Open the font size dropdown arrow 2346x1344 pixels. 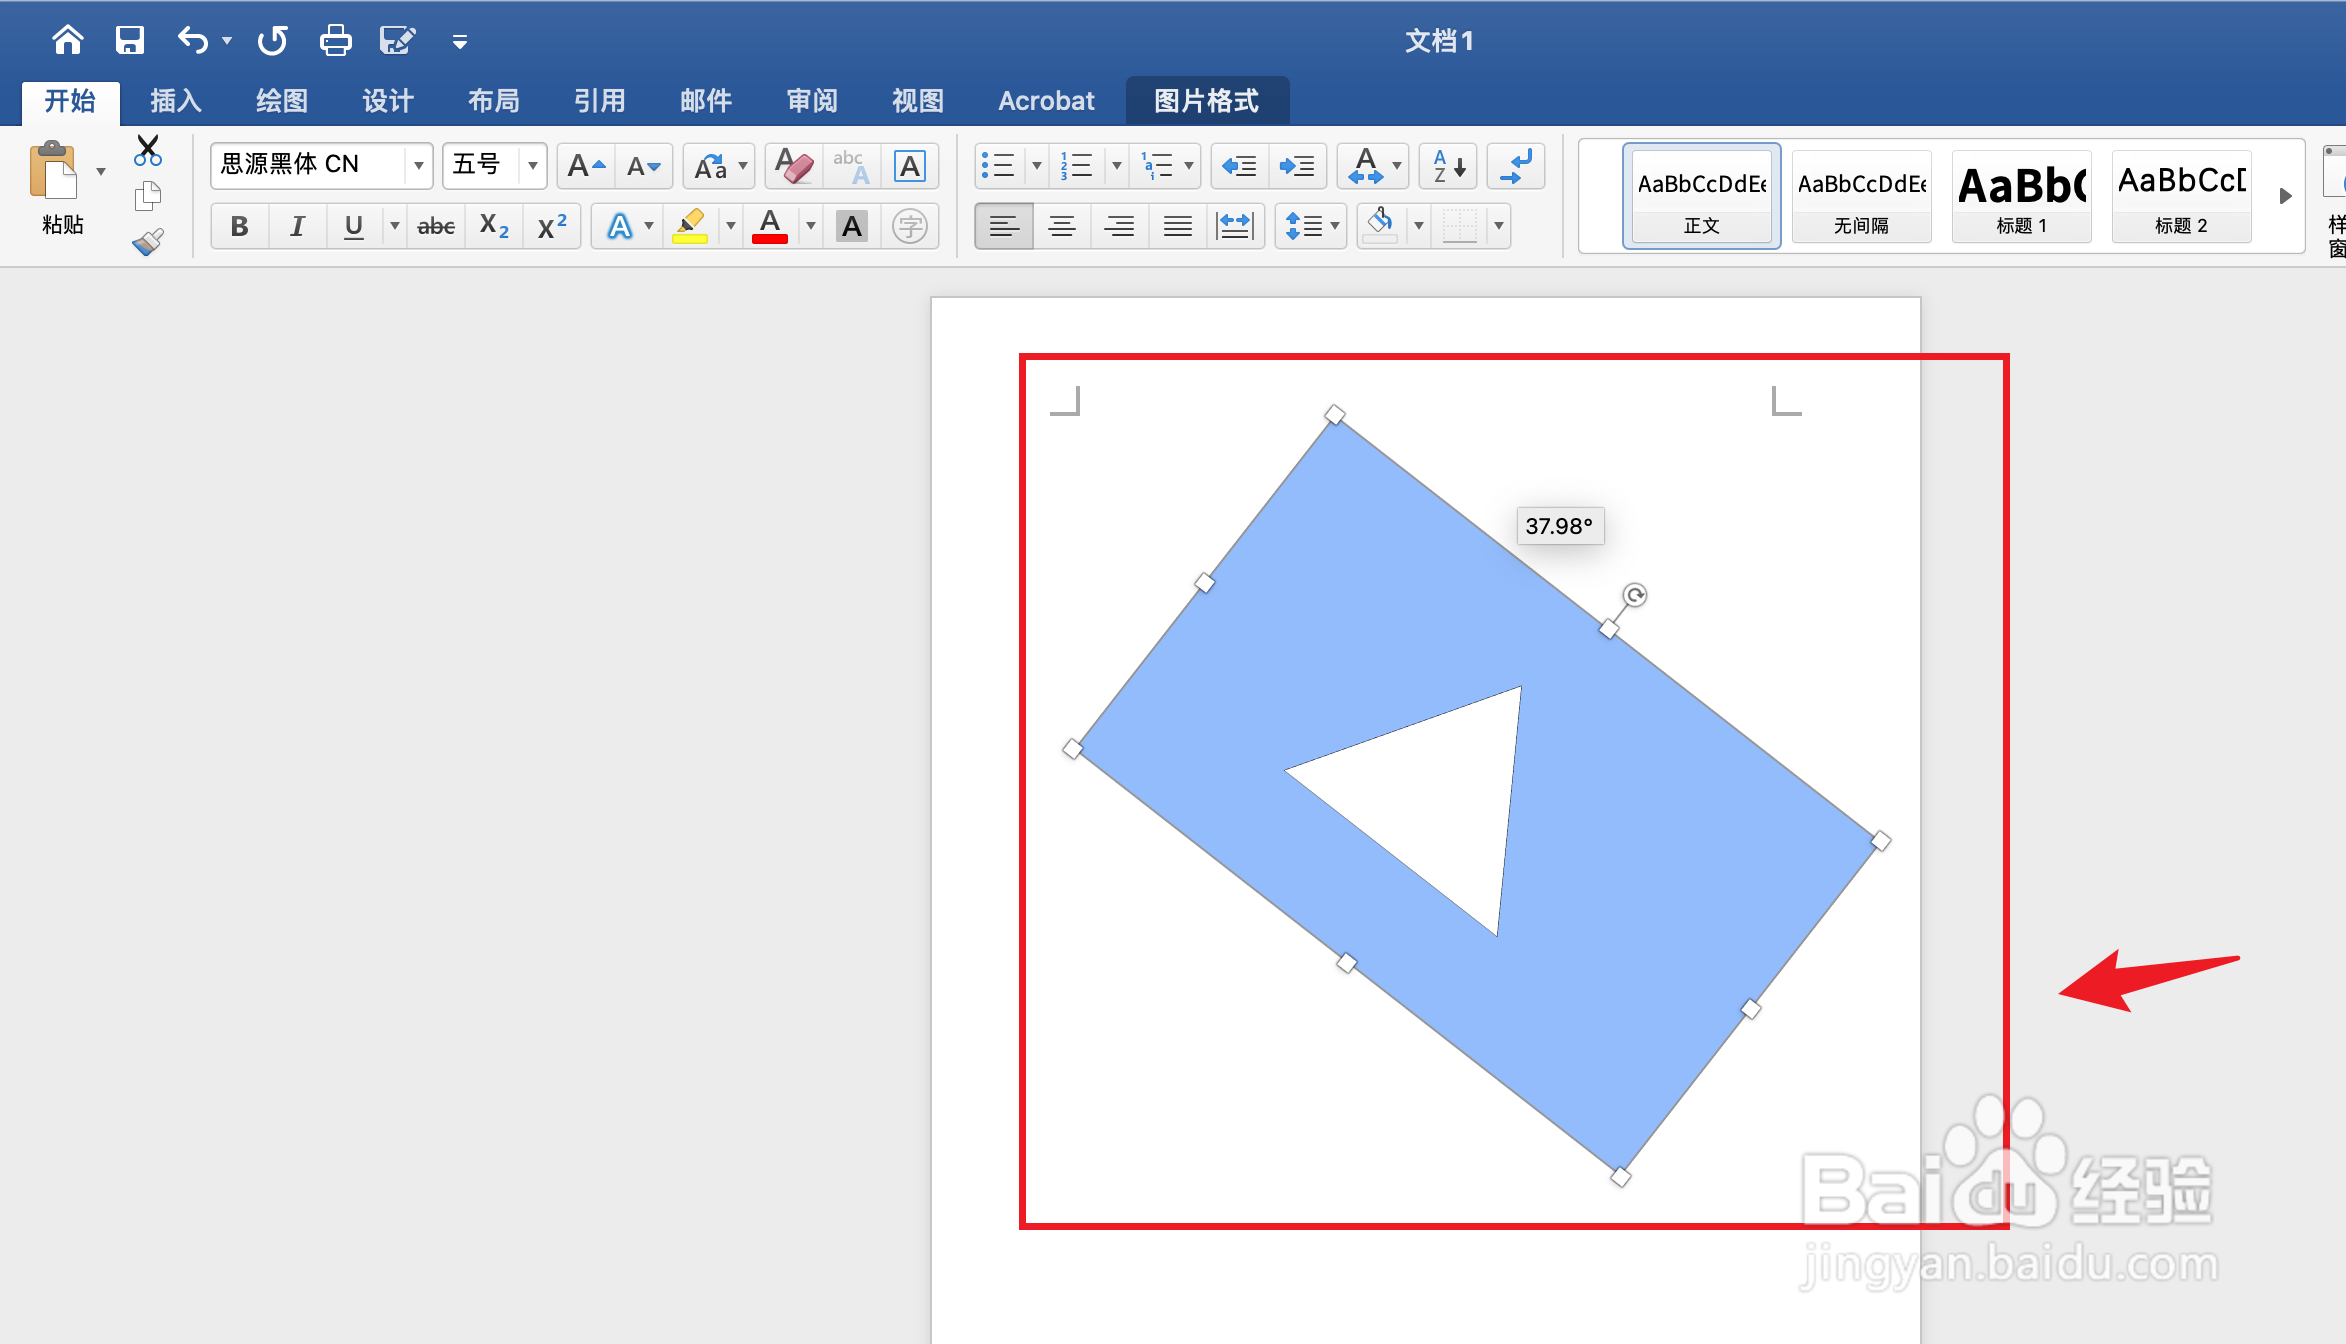[x=533, y=165]
